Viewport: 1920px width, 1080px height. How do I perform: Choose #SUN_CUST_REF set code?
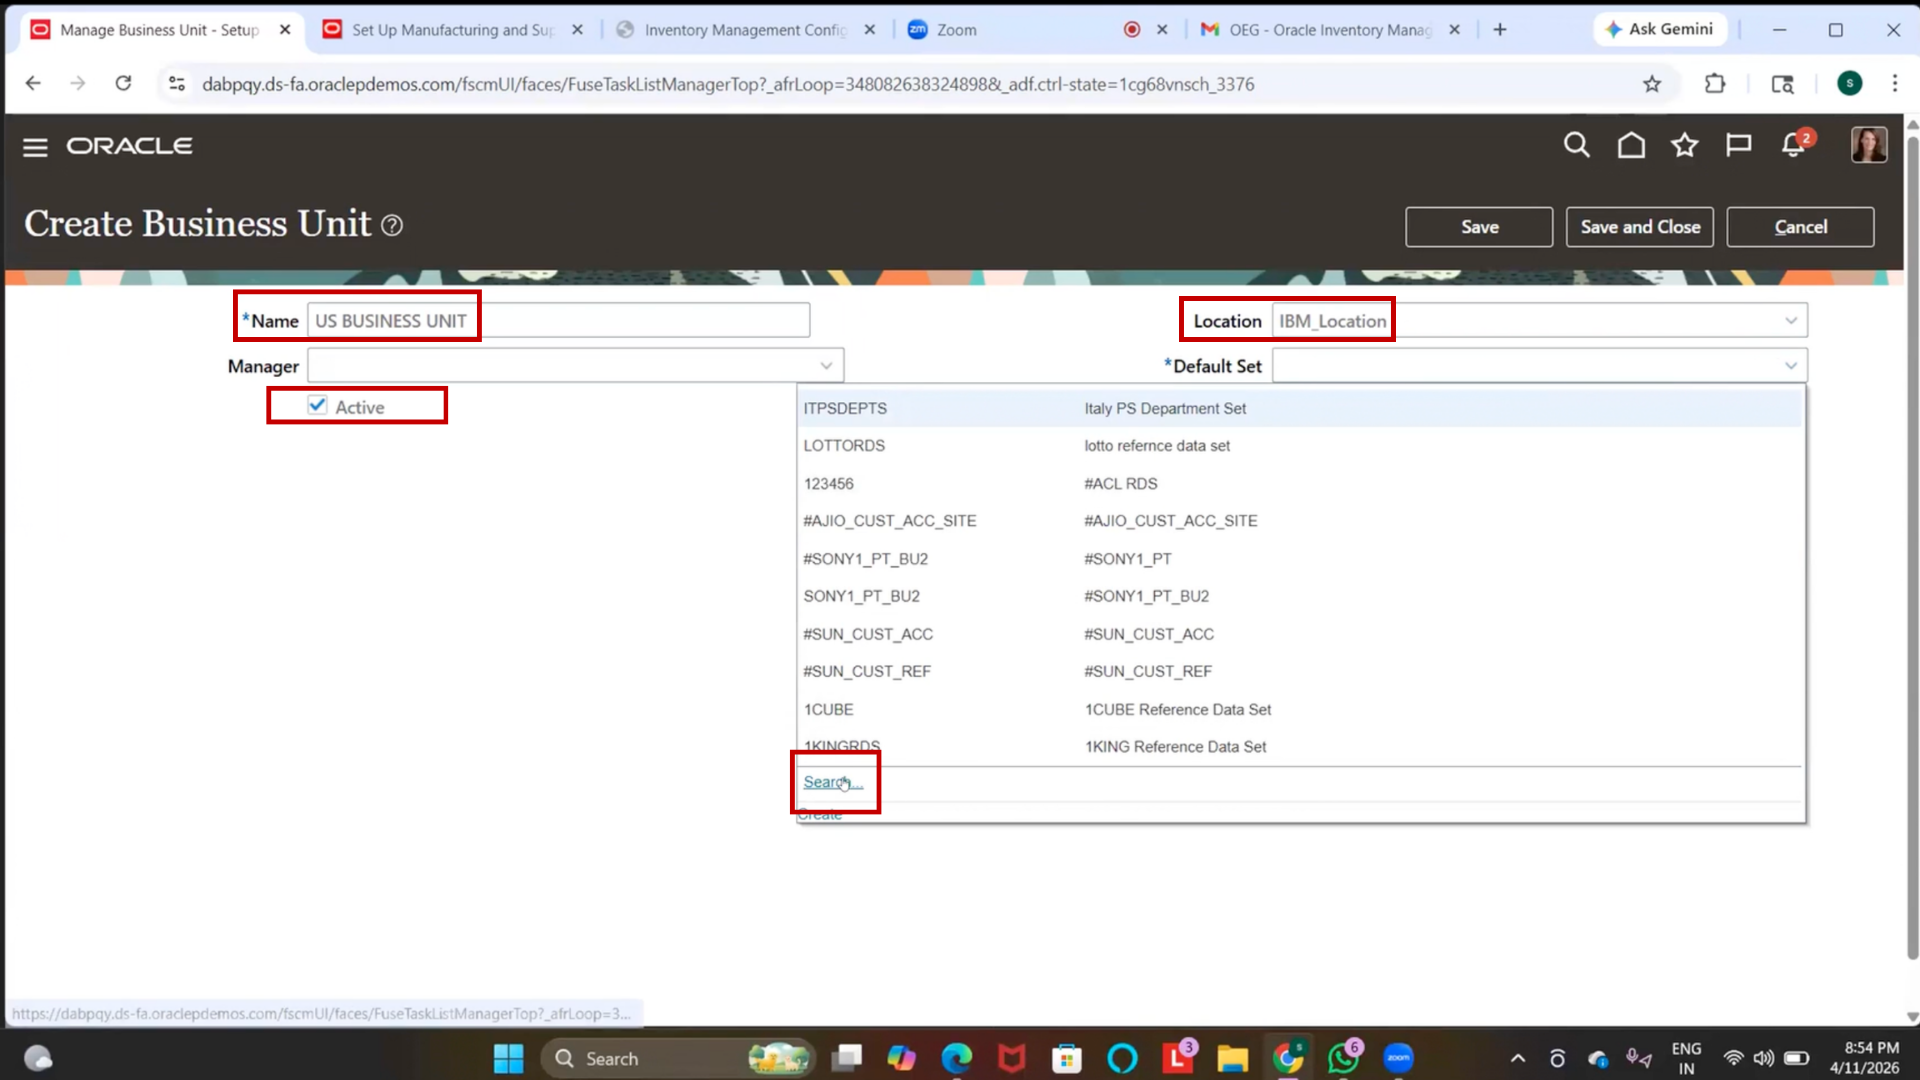pos(867,672)
